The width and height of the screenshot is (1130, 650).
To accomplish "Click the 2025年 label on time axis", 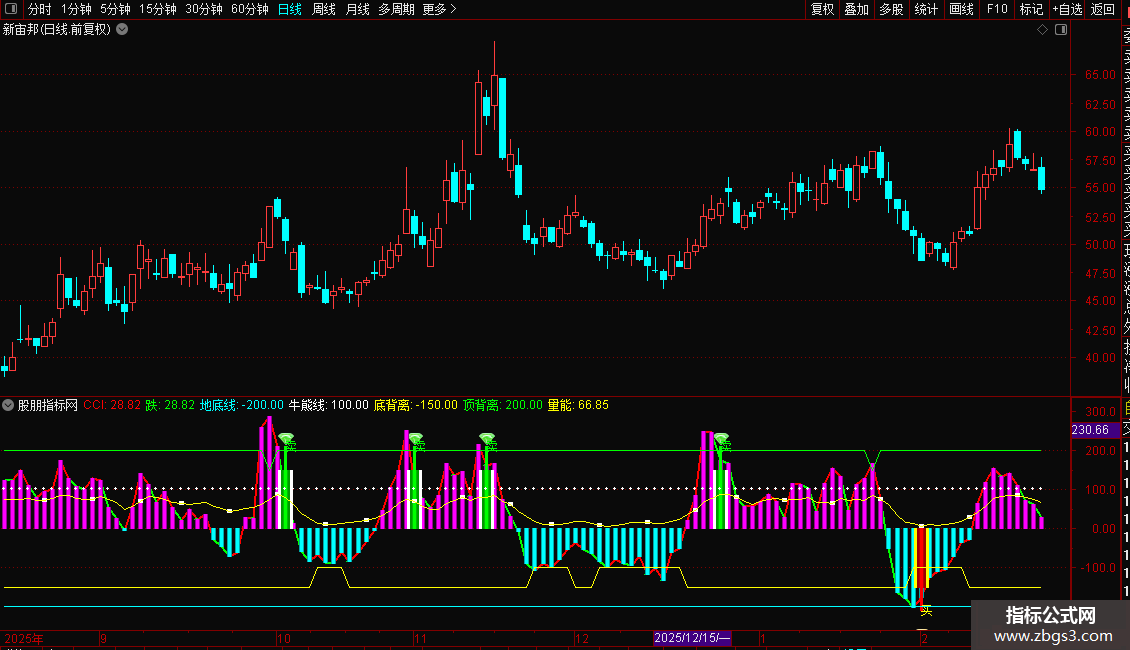I will coord(24,638).
